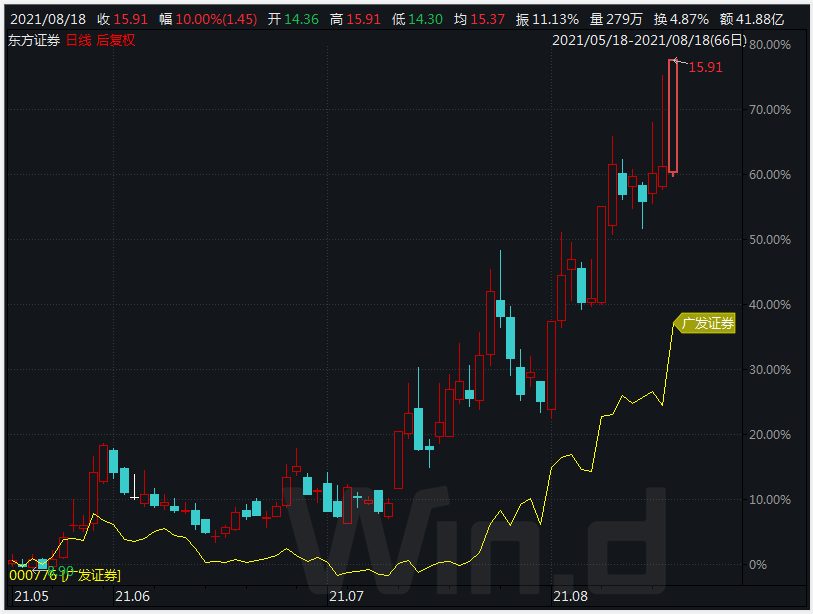Click the 40.00% axis label
813x614 pixels.
click(x=770, y=305)
